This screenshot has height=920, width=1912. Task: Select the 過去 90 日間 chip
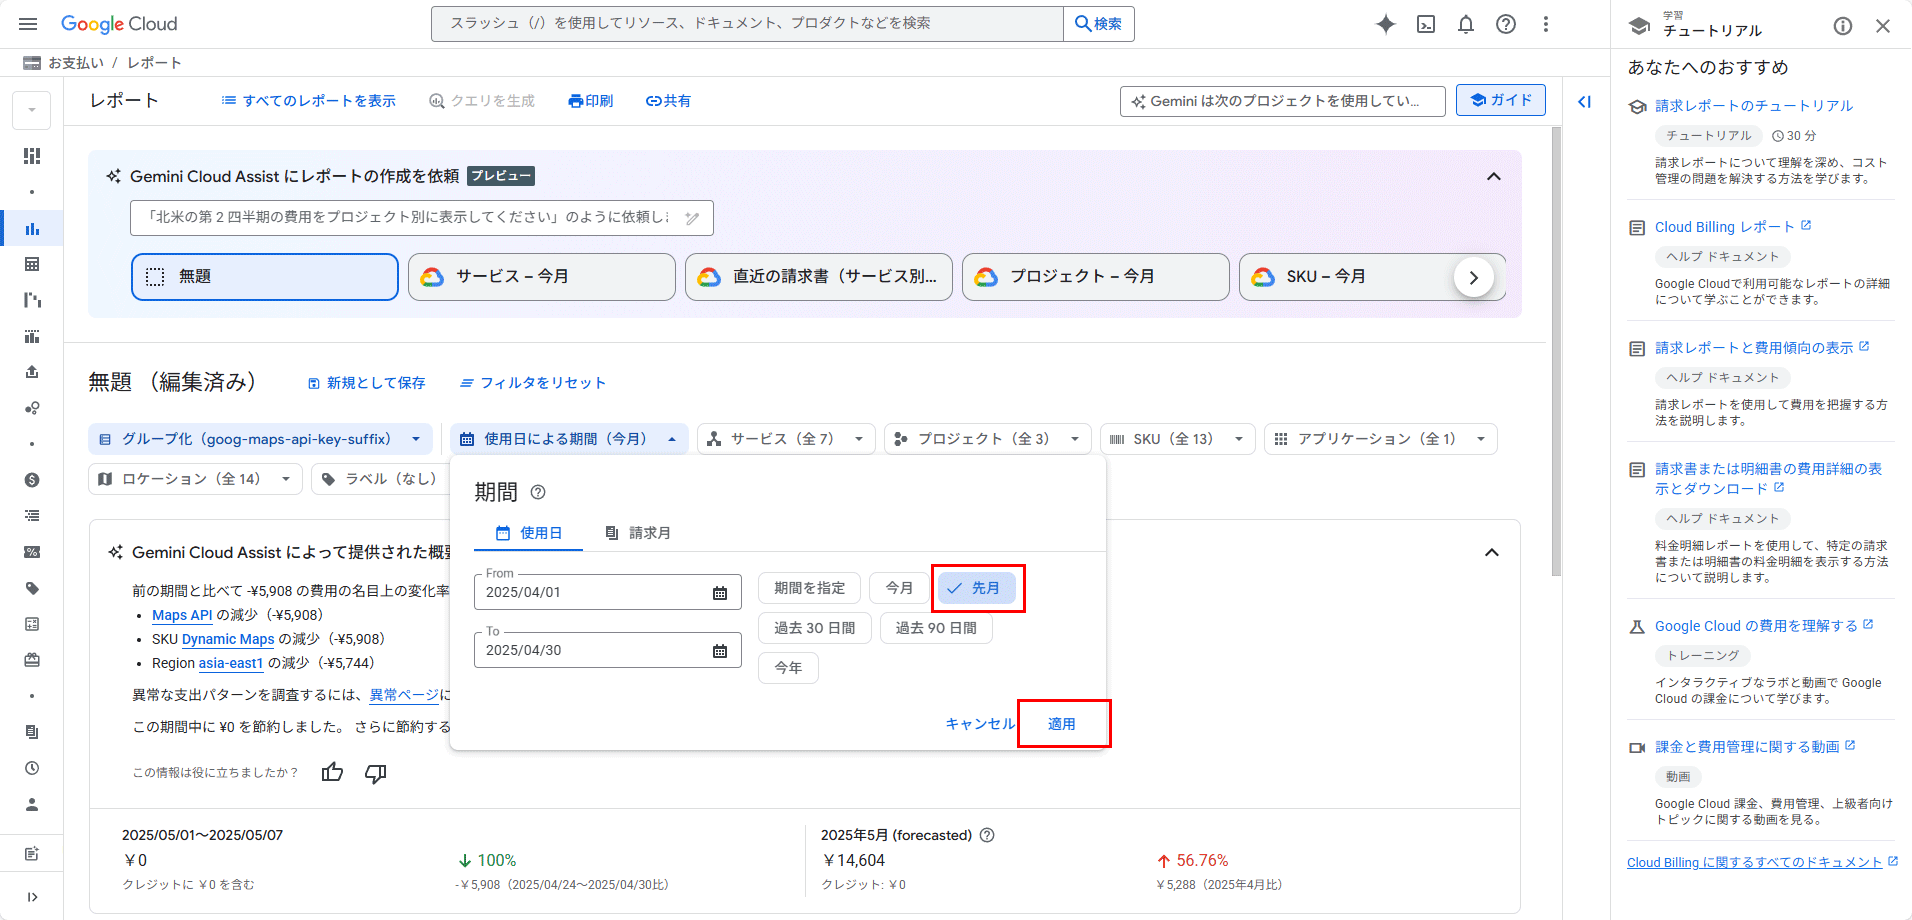click(936, 628)
